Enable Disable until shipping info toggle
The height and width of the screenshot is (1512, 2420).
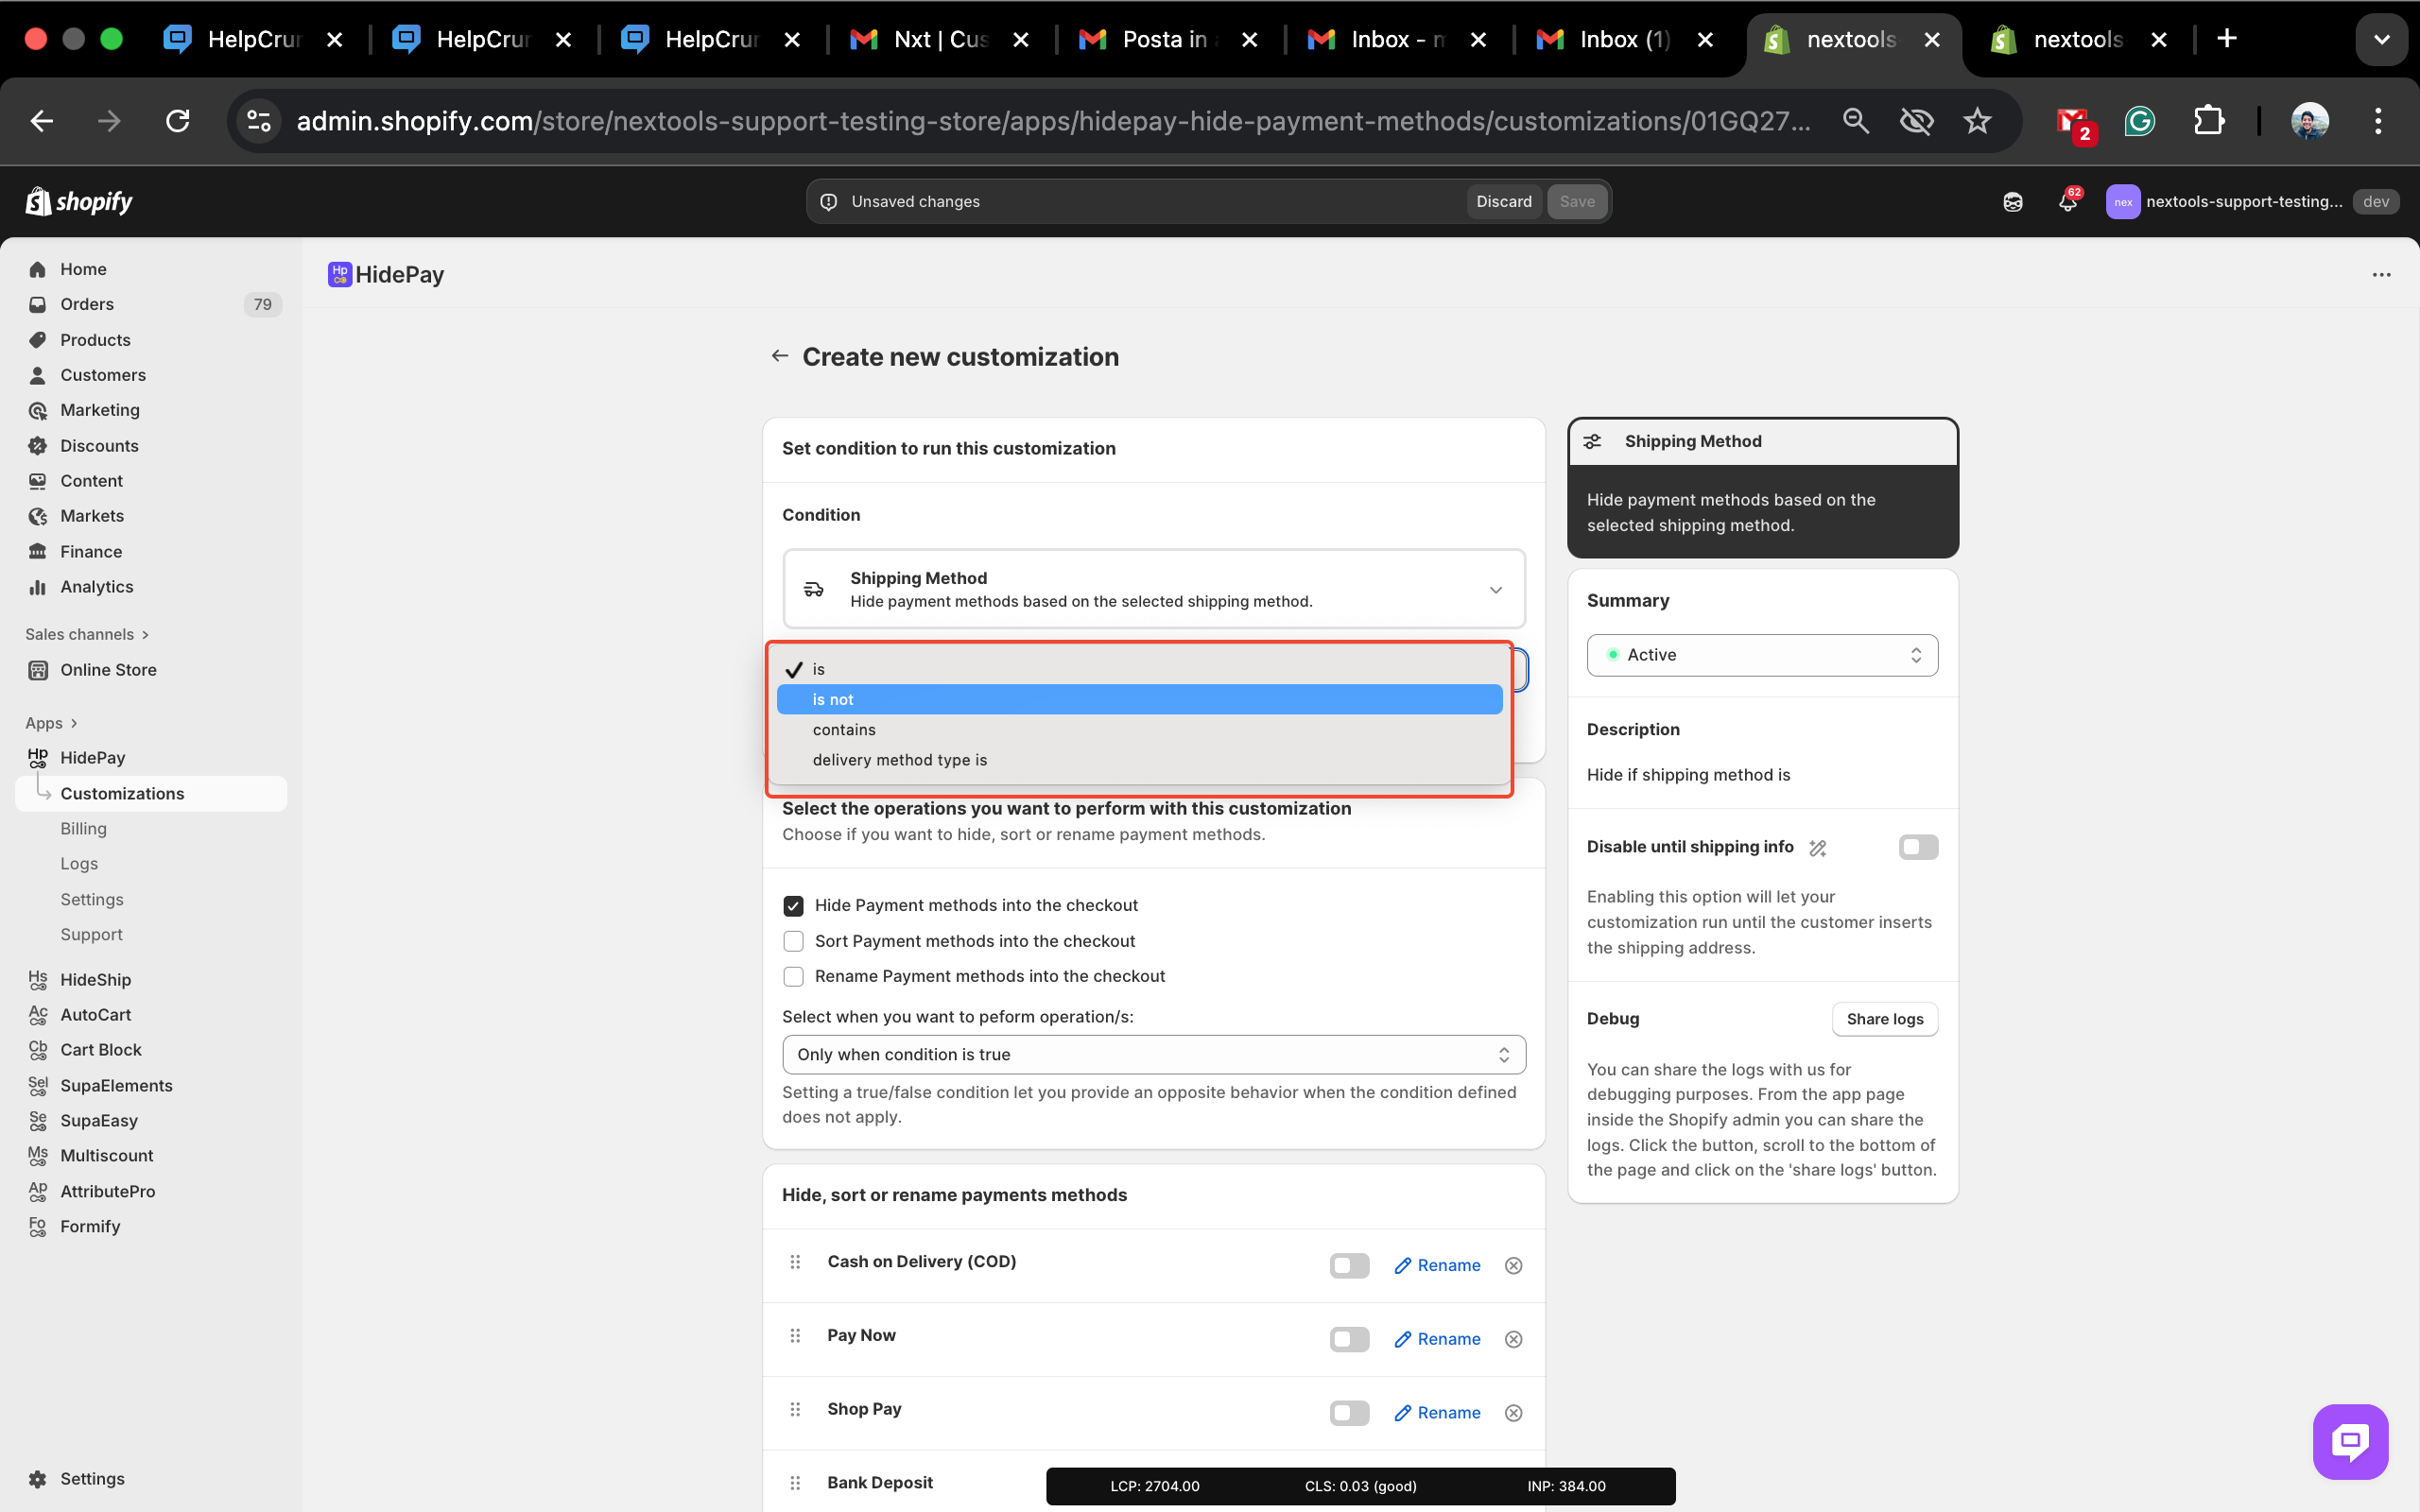1917,847
